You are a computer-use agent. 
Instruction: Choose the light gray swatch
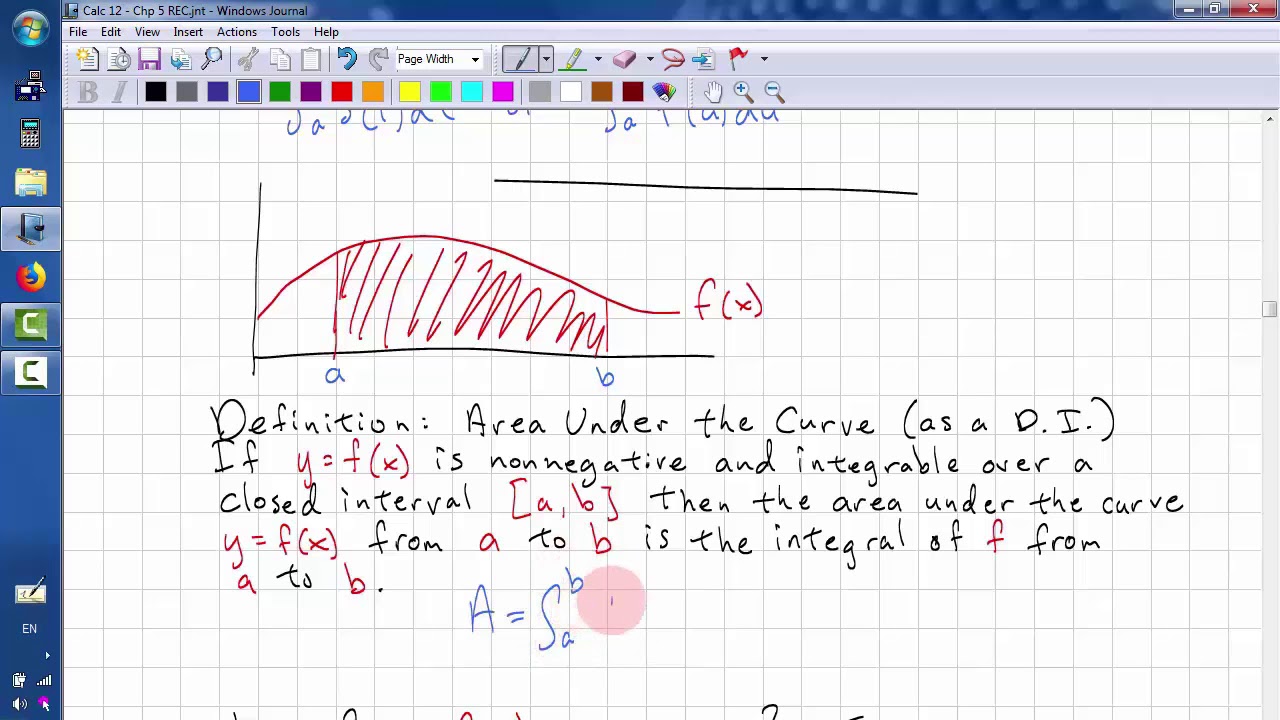(540, 92)
